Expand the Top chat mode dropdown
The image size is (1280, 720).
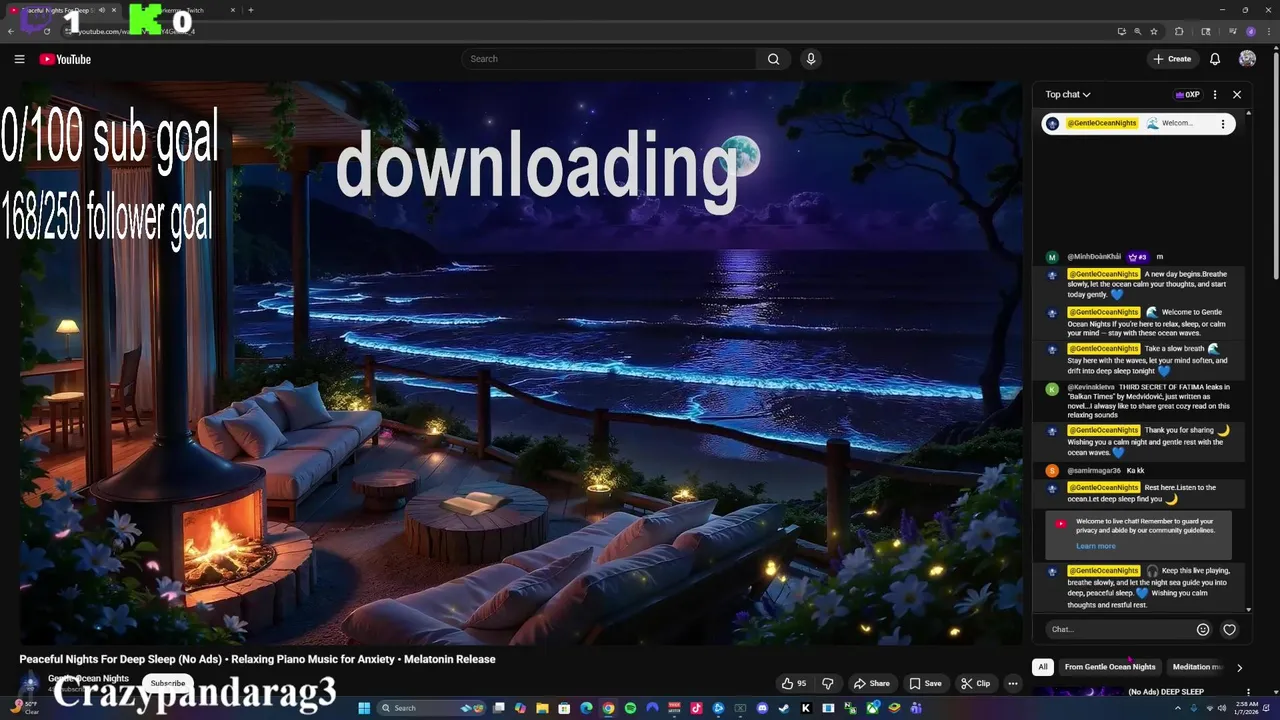[x=1068, y=95]
